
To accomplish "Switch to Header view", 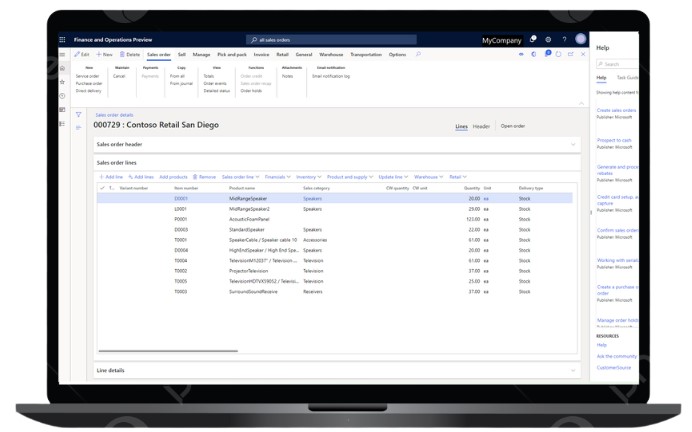I will point(481,127).
